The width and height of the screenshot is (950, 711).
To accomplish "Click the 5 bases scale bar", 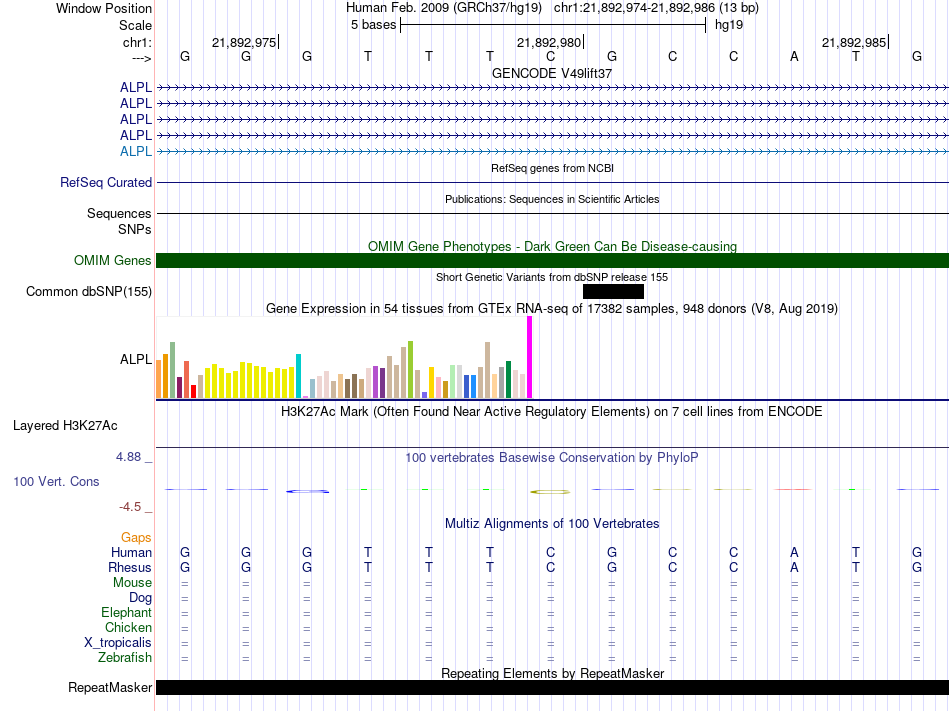I will 553,25.
